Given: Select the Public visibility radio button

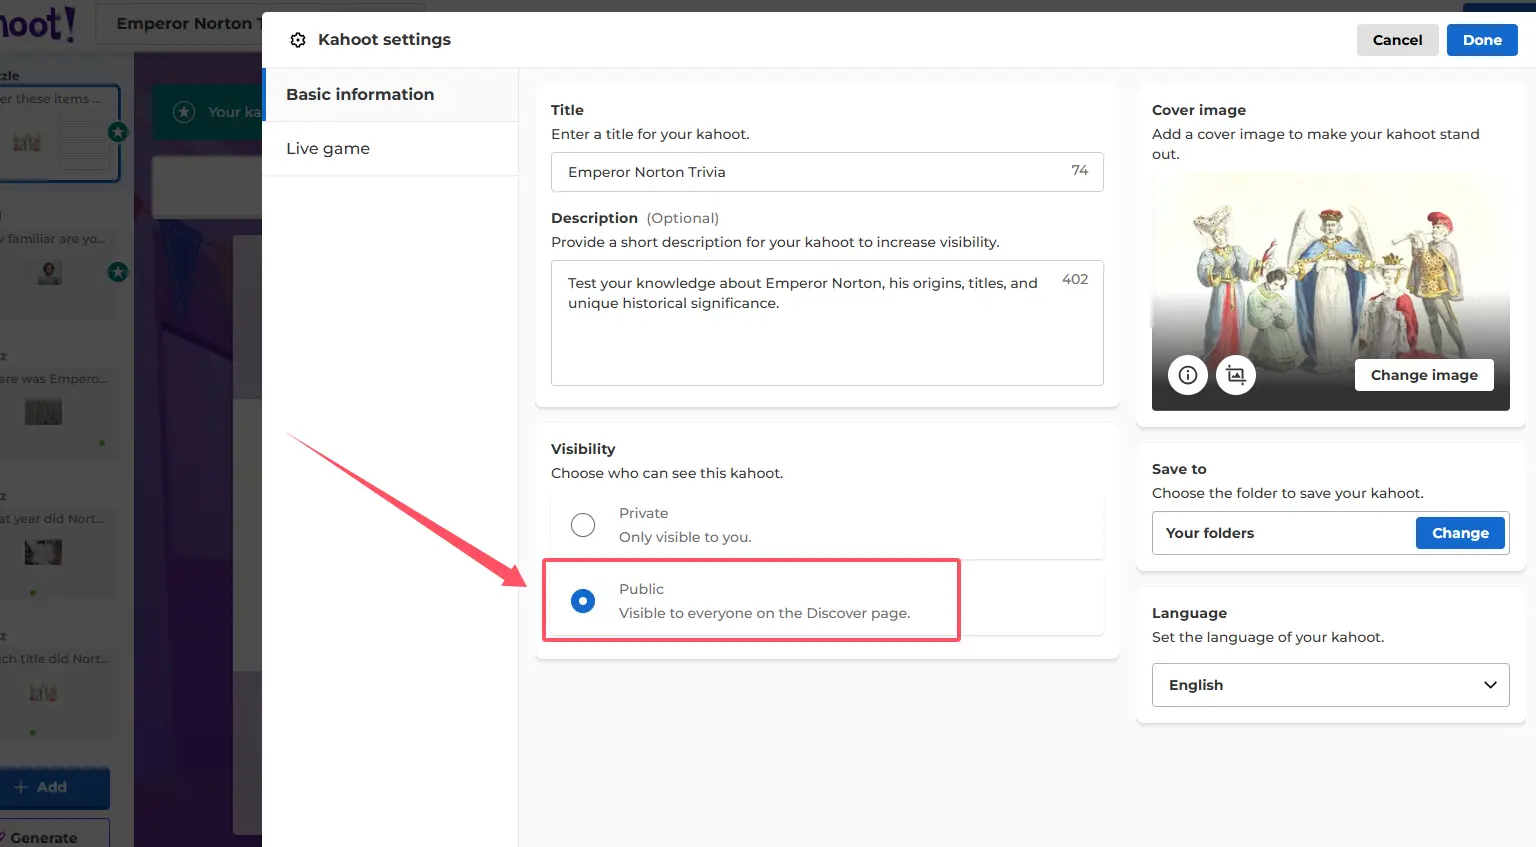Looking at the screenshot, I should point(583,601).
